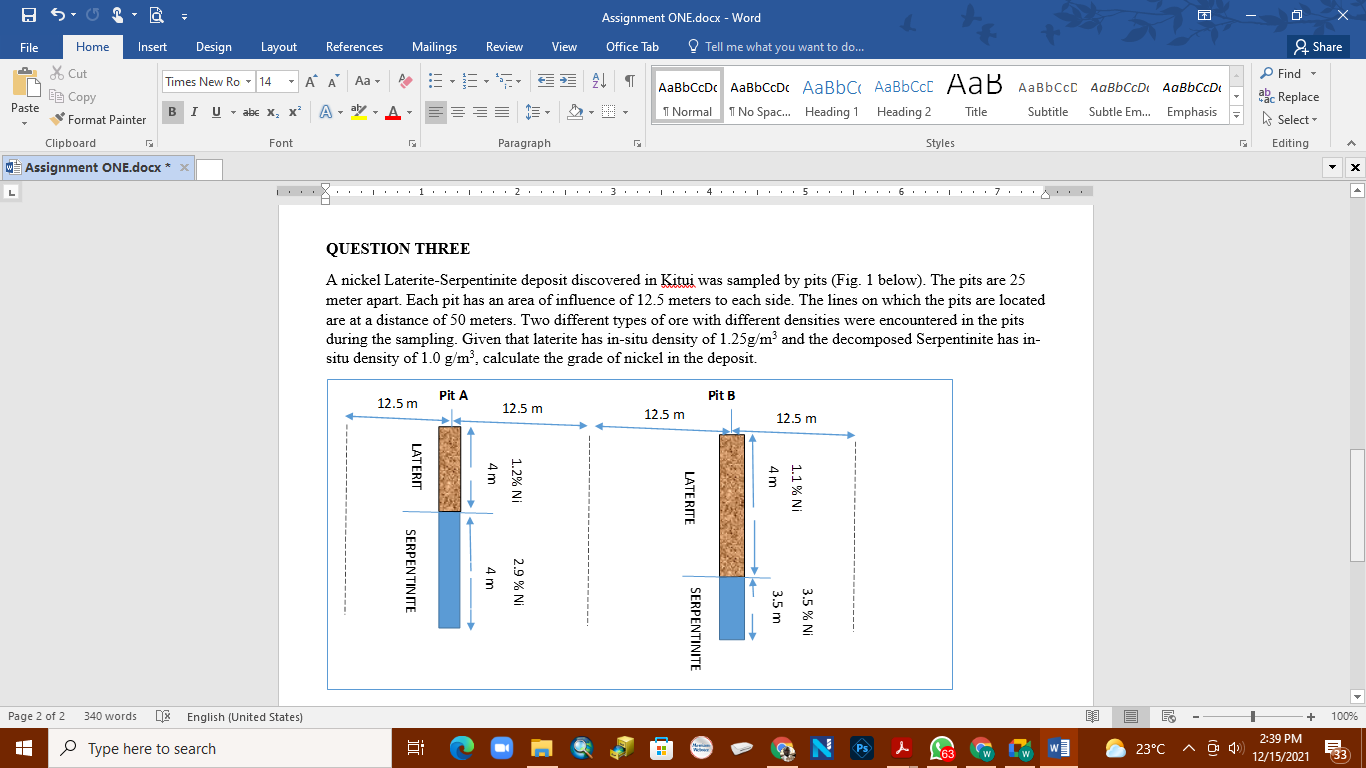The height and width of the screenshot is (768, 1366).
Task: Apply strikethrough formatting
Action: tap(253, 113)
